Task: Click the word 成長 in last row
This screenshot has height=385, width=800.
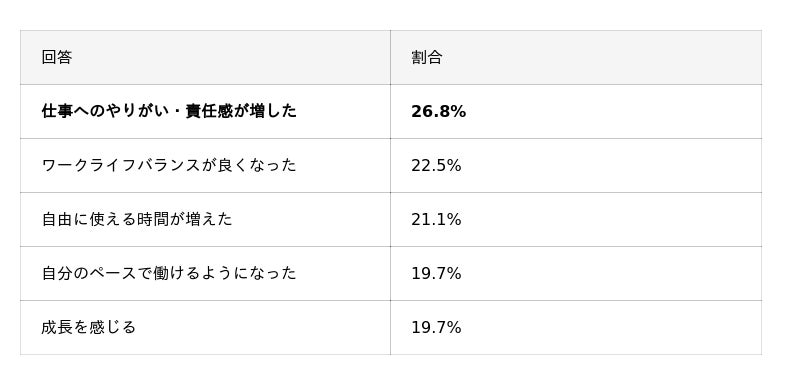Action: (57, 327)
